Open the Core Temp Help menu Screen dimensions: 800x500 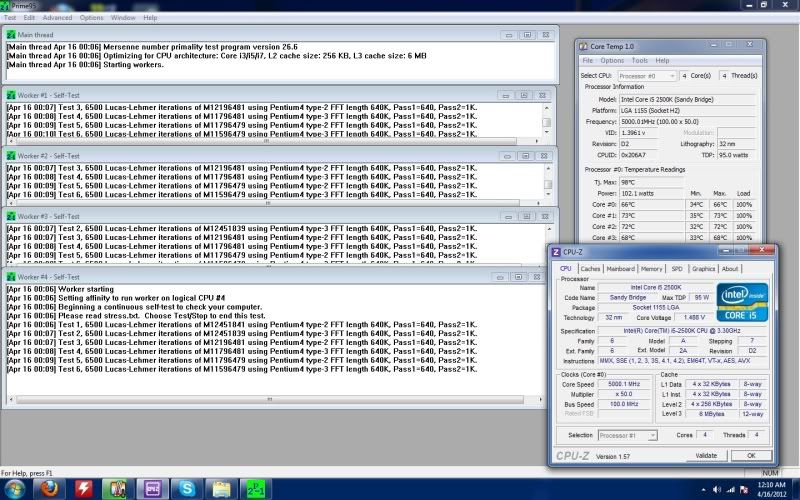(x=662, y=60)
